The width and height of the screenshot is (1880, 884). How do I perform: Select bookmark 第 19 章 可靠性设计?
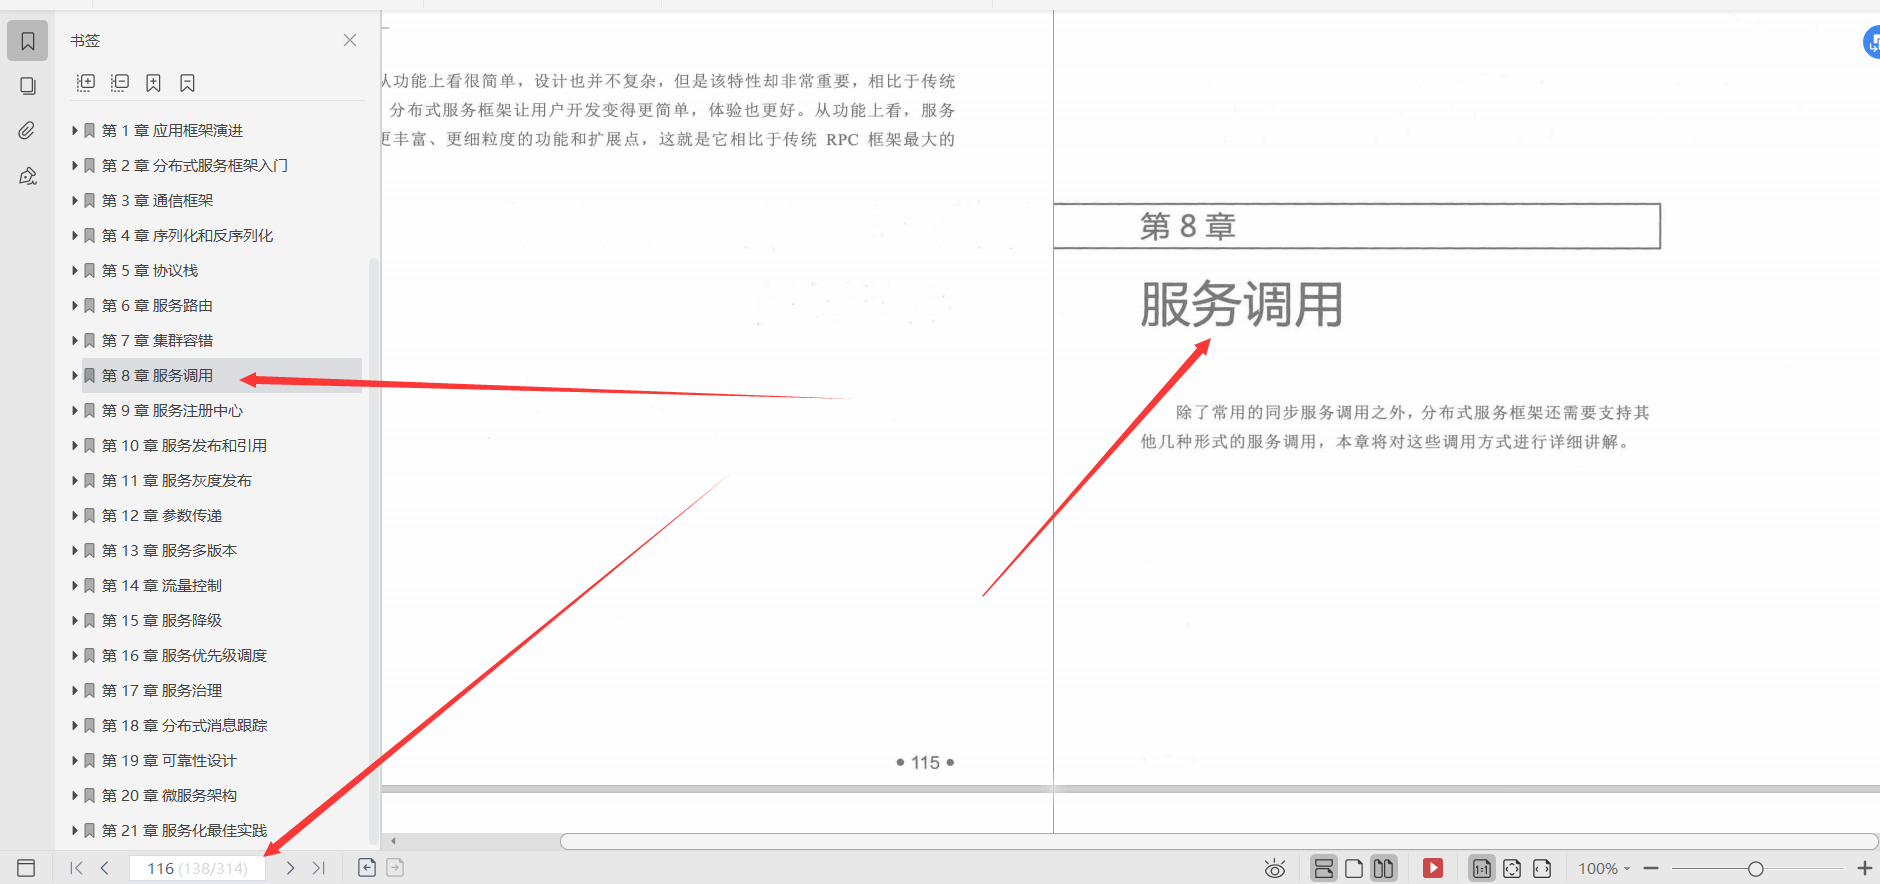(x=169, y=761)
